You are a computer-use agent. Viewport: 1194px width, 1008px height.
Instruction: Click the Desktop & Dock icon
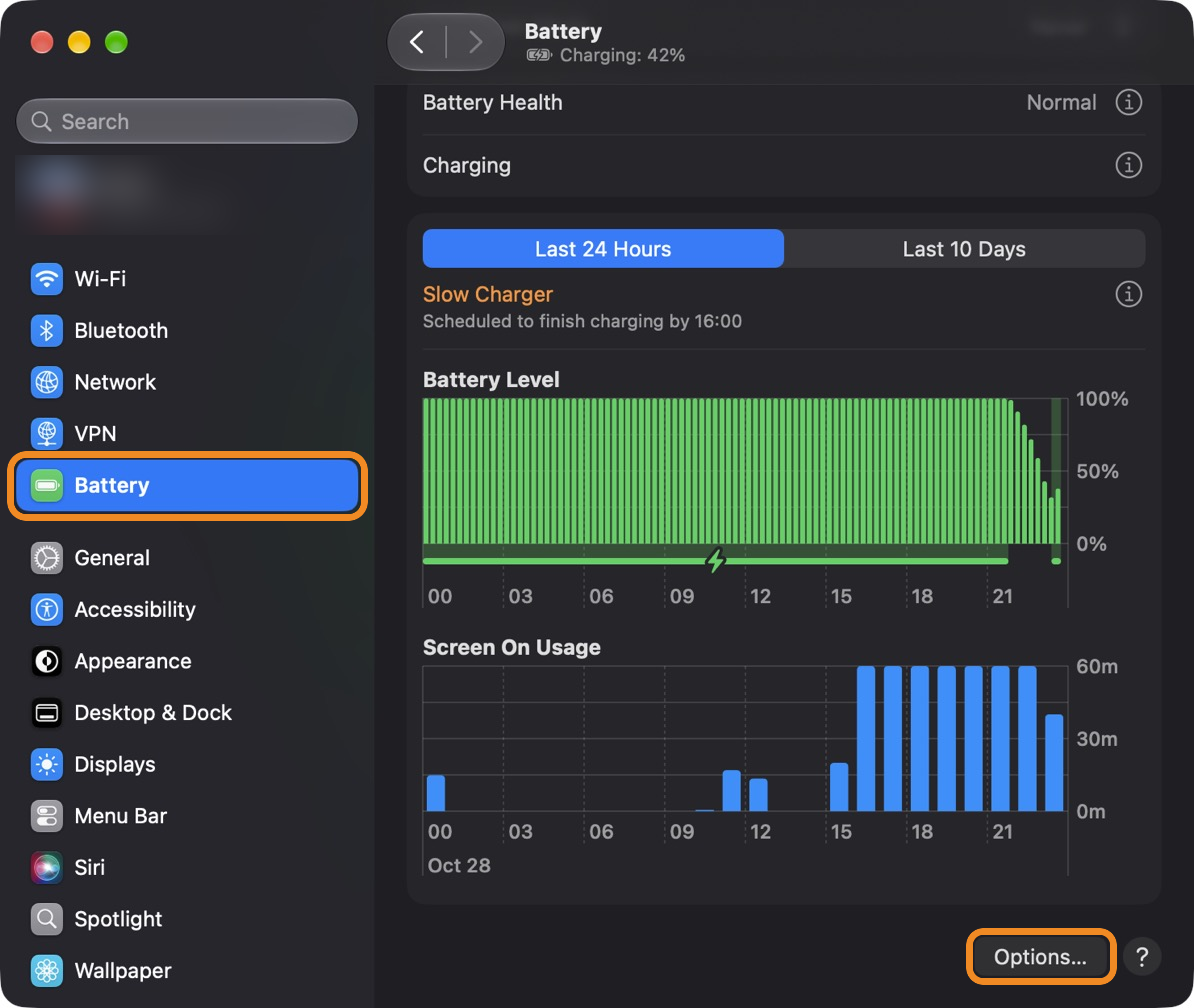[x=46, y=713]
